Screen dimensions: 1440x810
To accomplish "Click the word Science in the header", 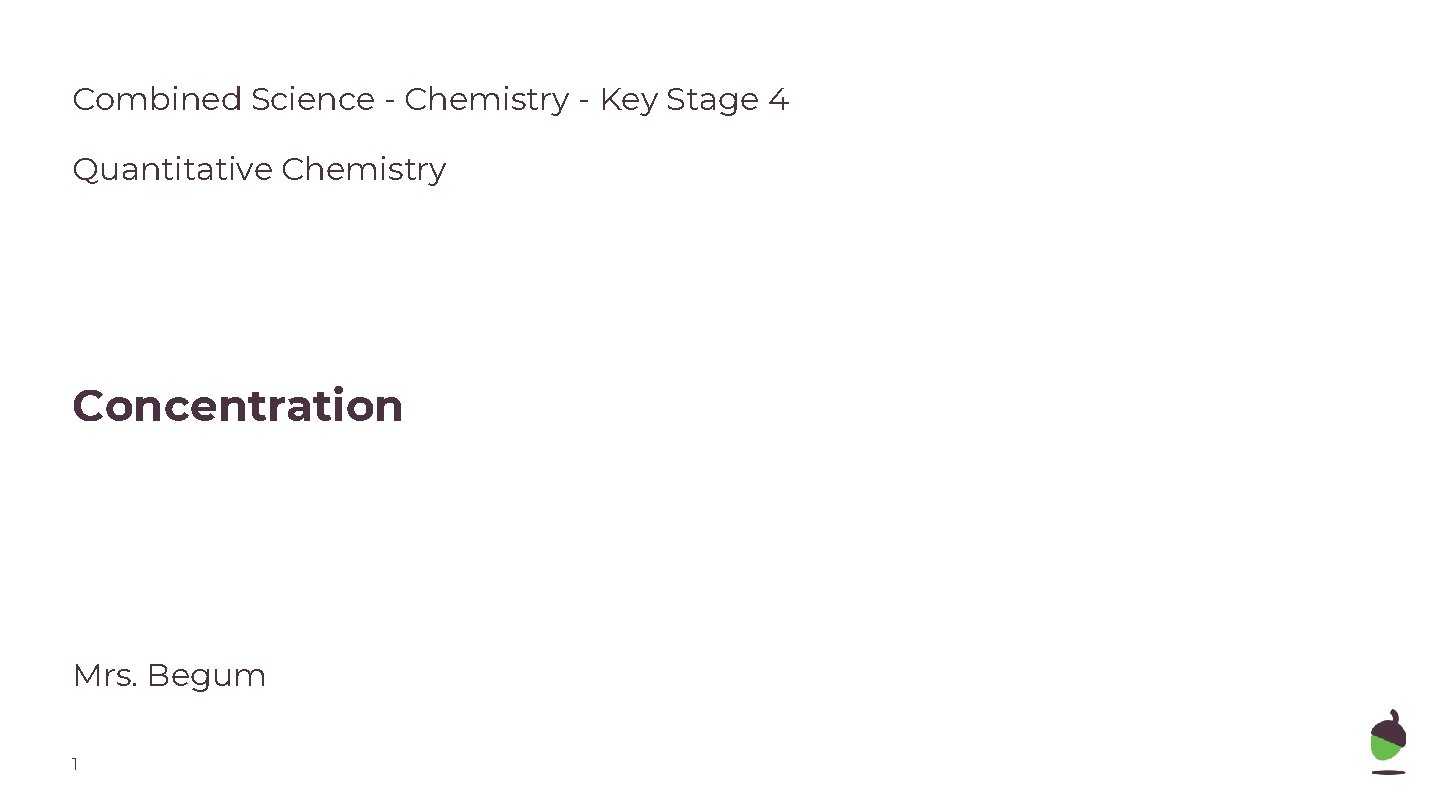I will tap(312, 99).
